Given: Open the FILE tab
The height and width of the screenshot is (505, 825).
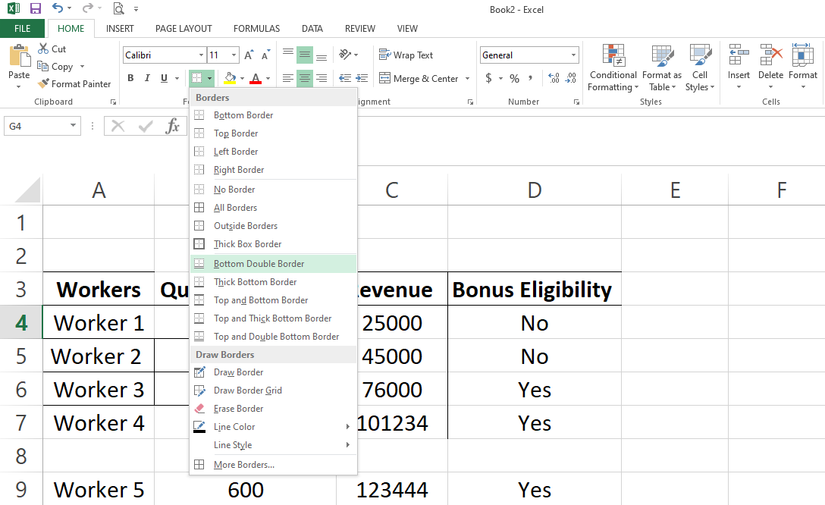Looking at the screenshot, I should (22, 28).
